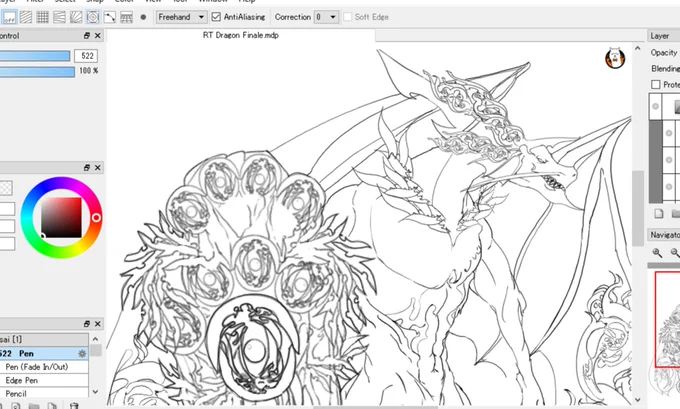The width and height of the screenshot is (680, 409).
Task: Select the concentric circle snap guide
Action: coord(93,17)
